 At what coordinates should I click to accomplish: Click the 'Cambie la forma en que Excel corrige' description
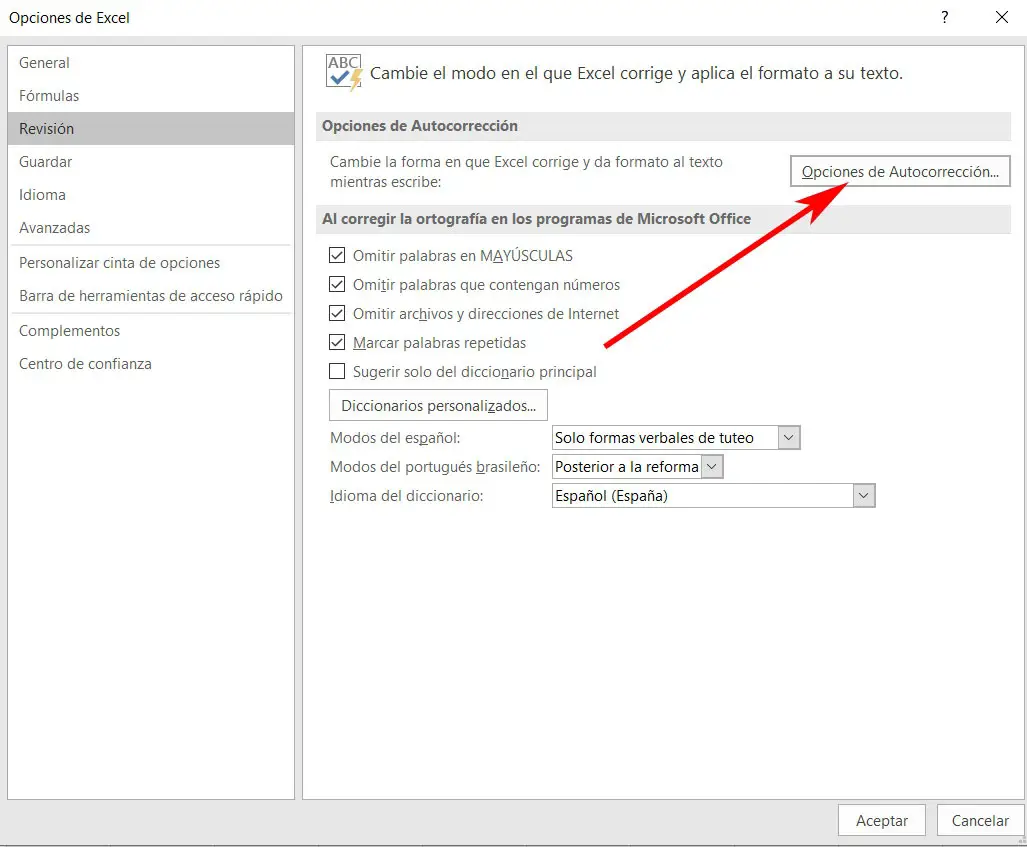(526, 172)
